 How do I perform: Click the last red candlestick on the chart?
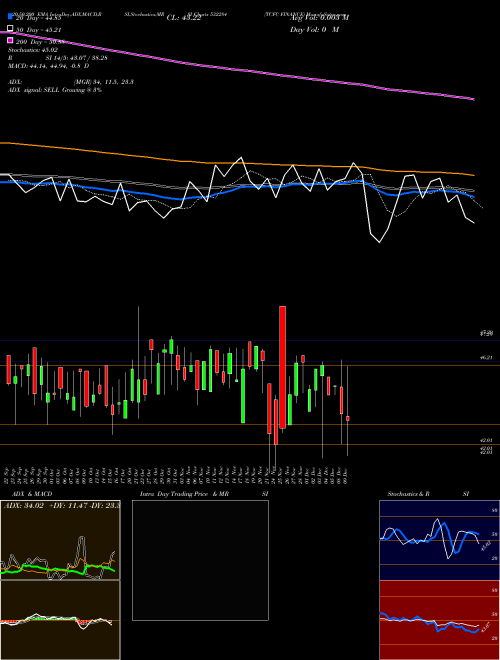[348, 418]
